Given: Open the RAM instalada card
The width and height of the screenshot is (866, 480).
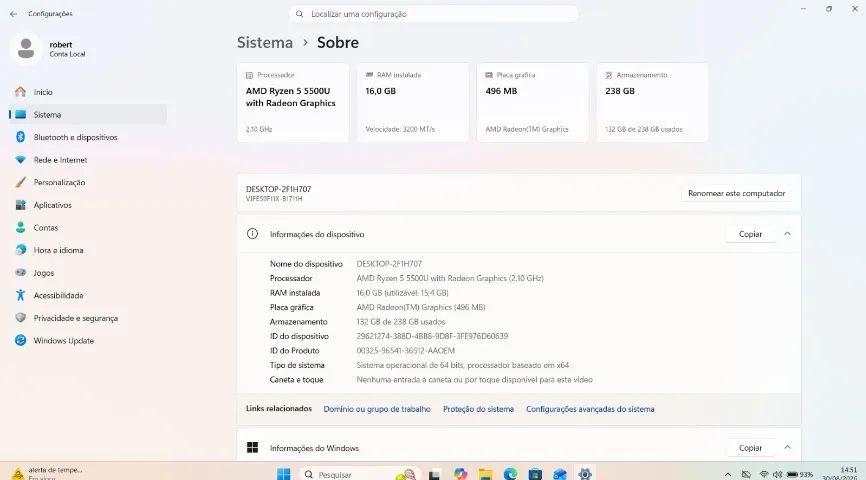Looking at the screenshot, I should 413,102.
